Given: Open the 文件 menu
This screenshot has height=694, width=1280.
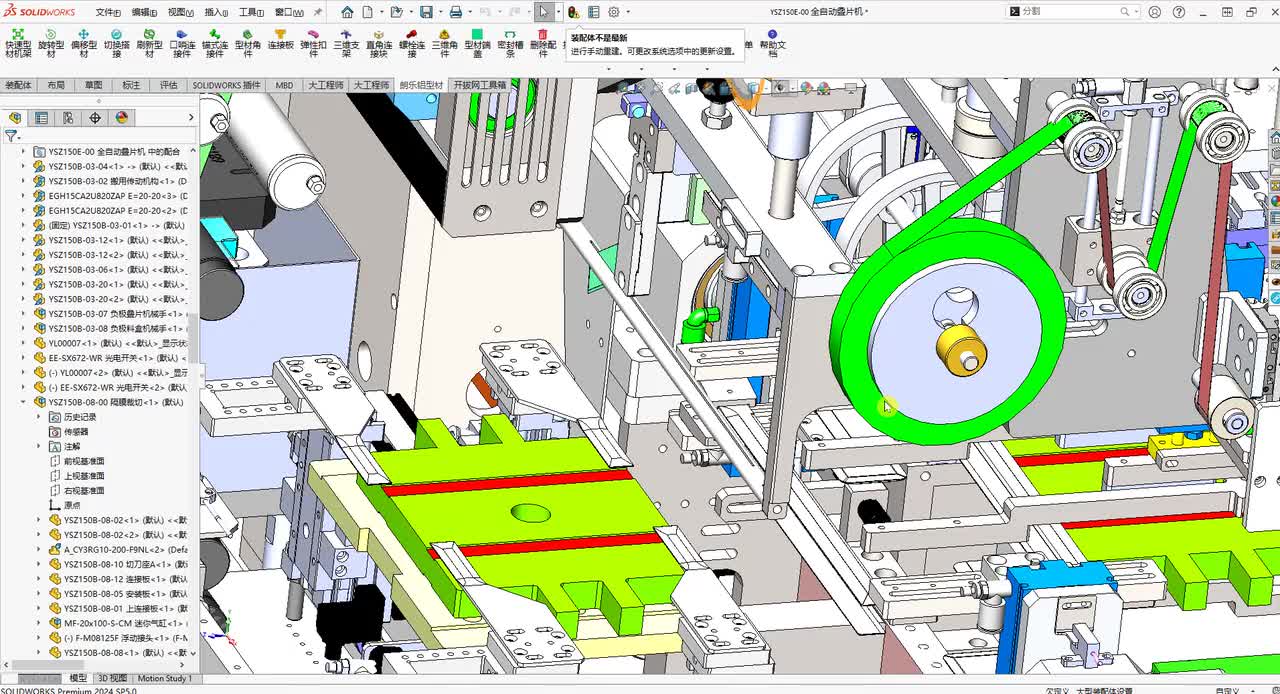Looking at the screenshot, I should click(x=107, y=12).
